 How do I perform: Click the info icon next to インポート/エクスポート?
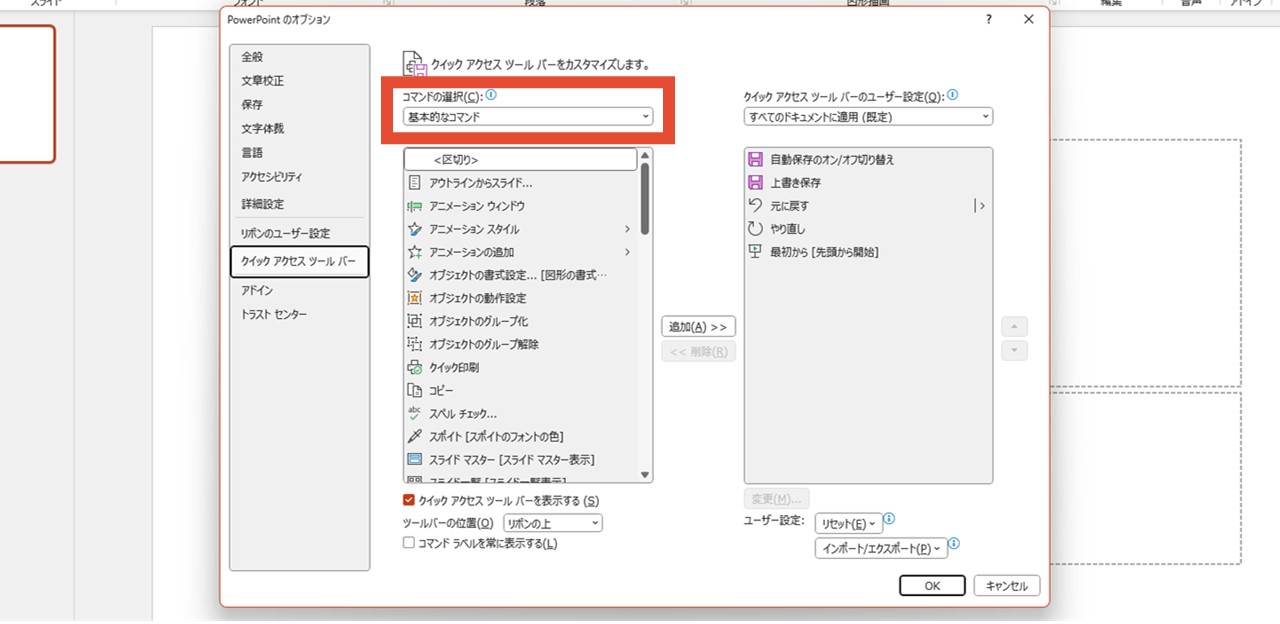(x=953, y=545)
